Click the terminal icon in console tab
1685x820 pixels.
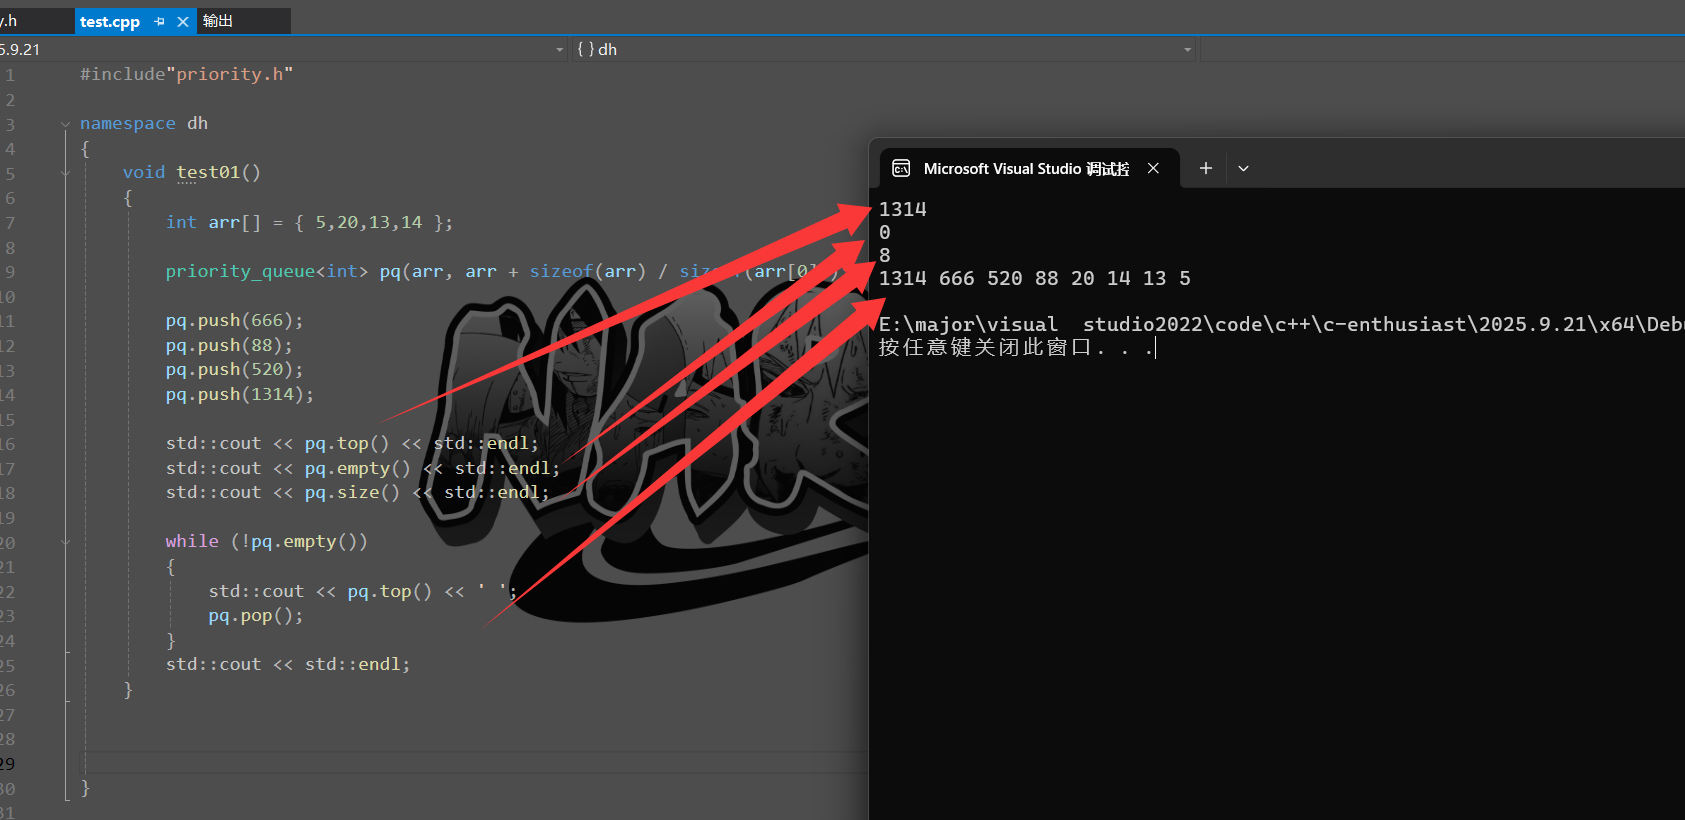pos(901,168)
